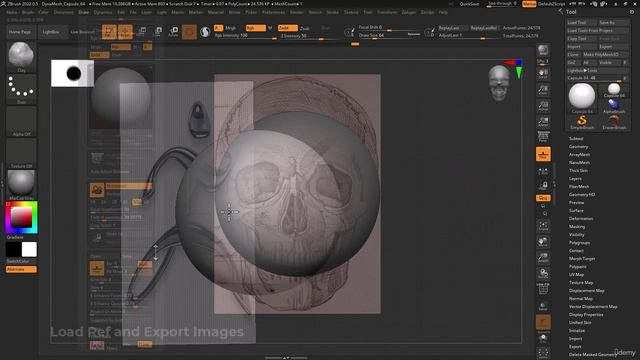Expand the ArrayMesh sub-palette
This screenshot has width=640, height=360.
point(579,155)
